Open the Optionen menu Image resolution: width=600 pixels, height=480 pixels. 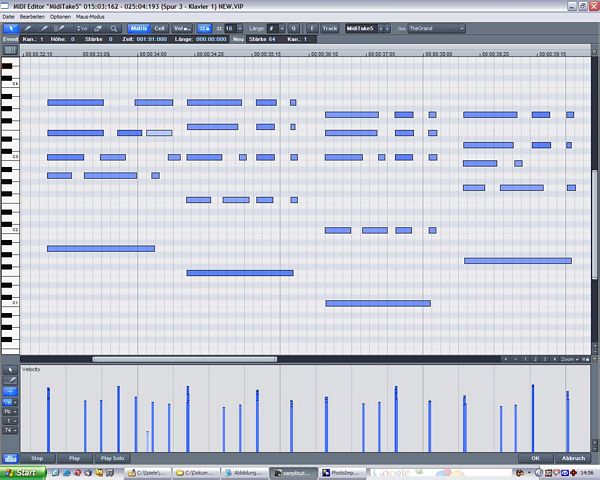click(x=60, y=17)
